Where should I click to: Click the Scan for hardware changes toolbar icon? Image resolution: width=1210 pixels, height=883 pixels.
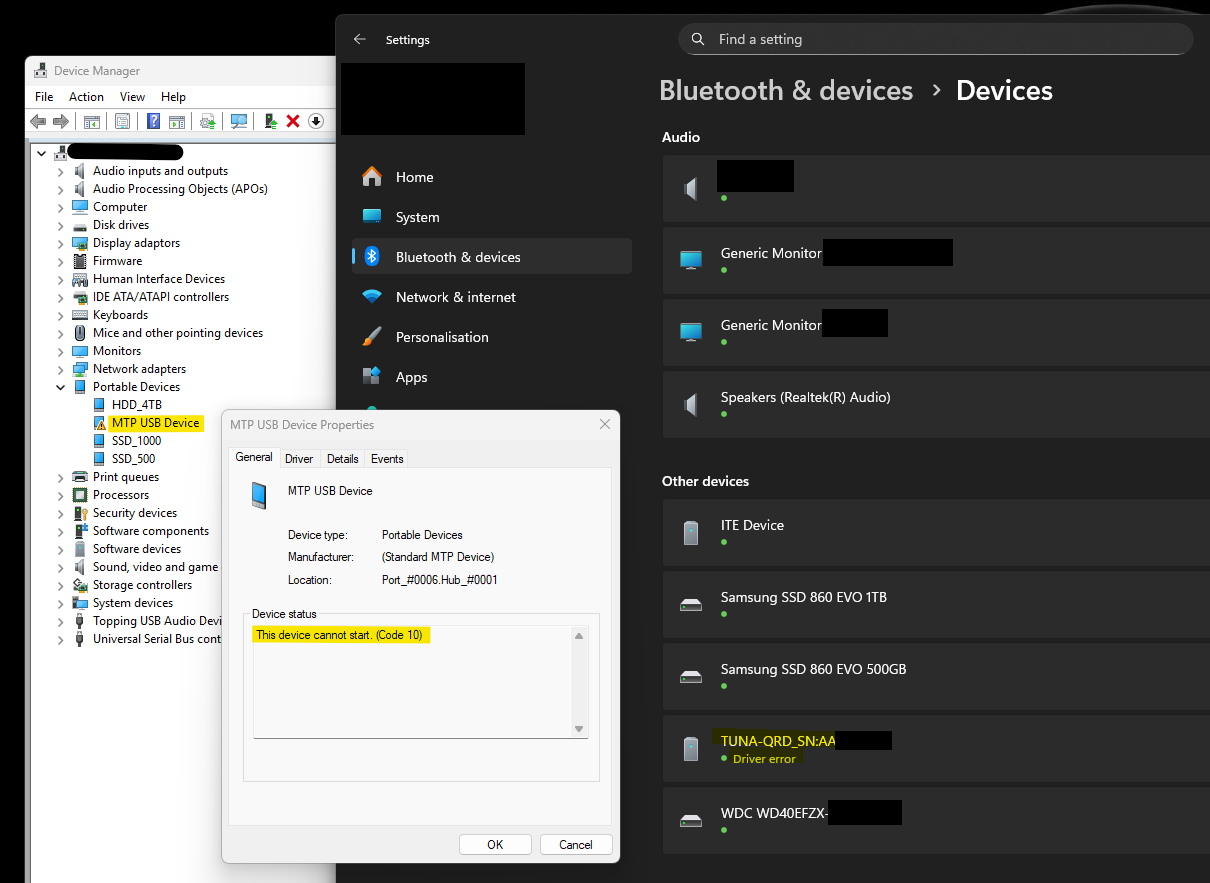239,121
